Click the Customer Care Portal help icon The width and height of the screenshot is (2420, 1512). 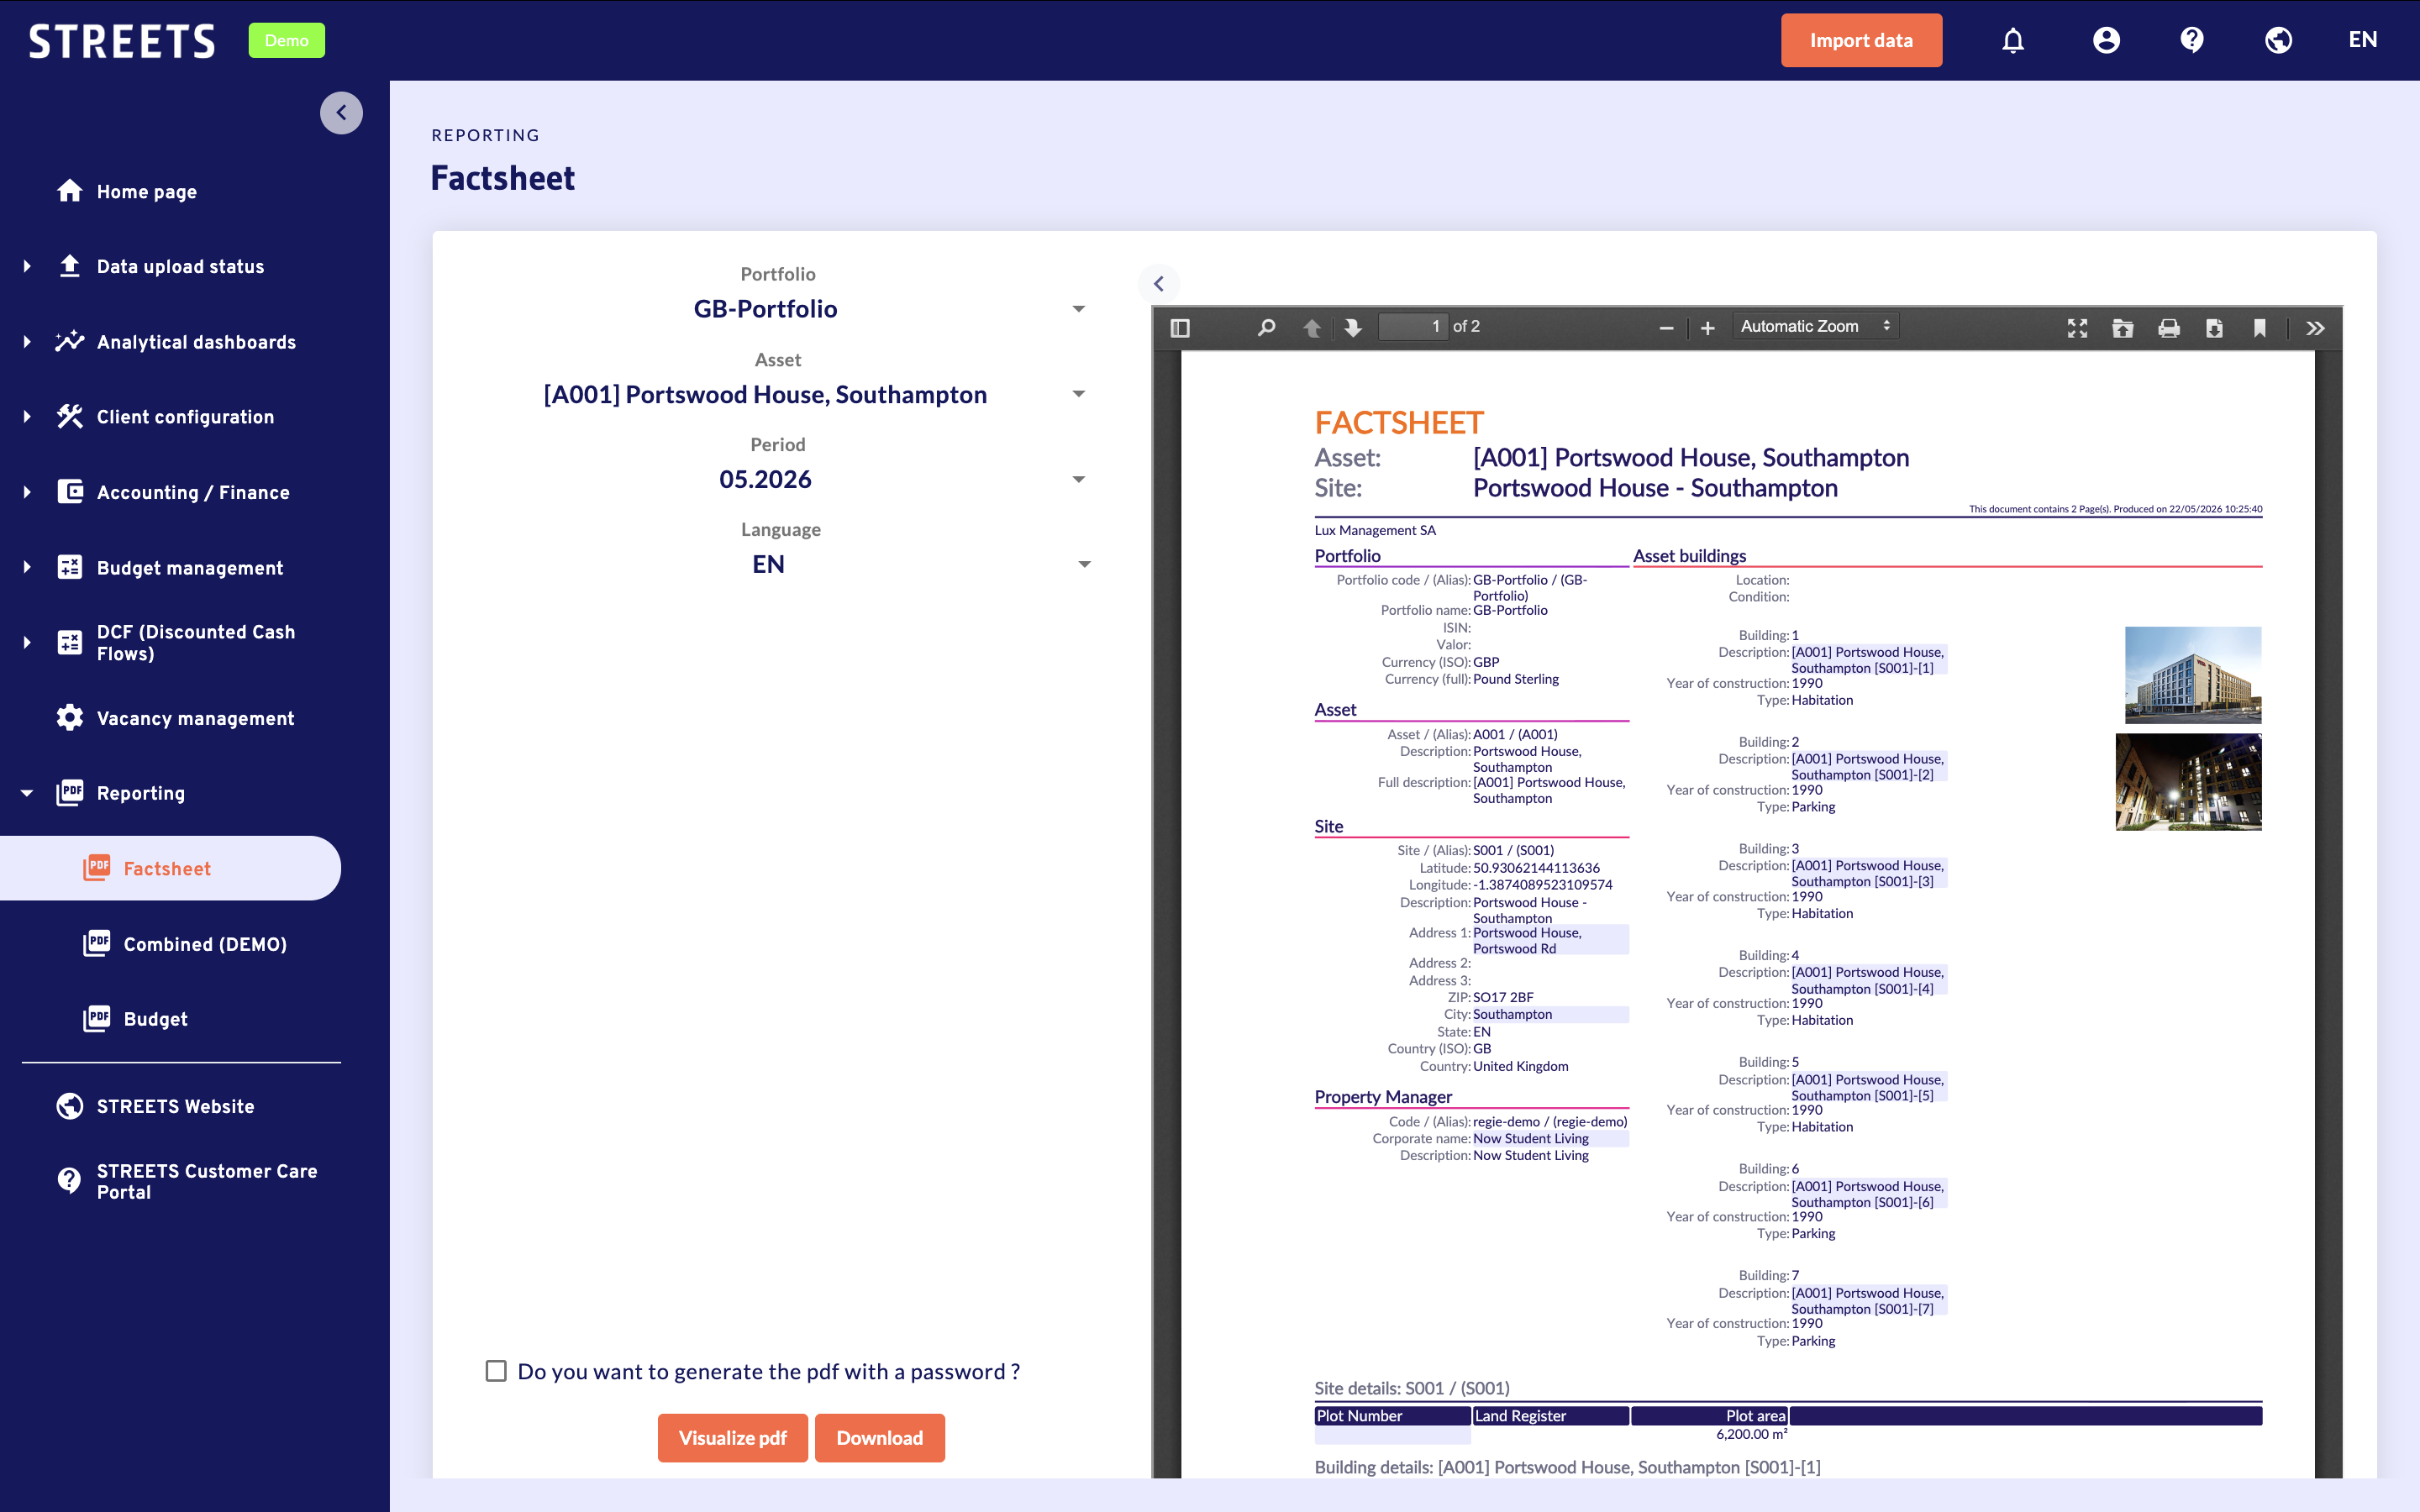tap(70, 1181)
